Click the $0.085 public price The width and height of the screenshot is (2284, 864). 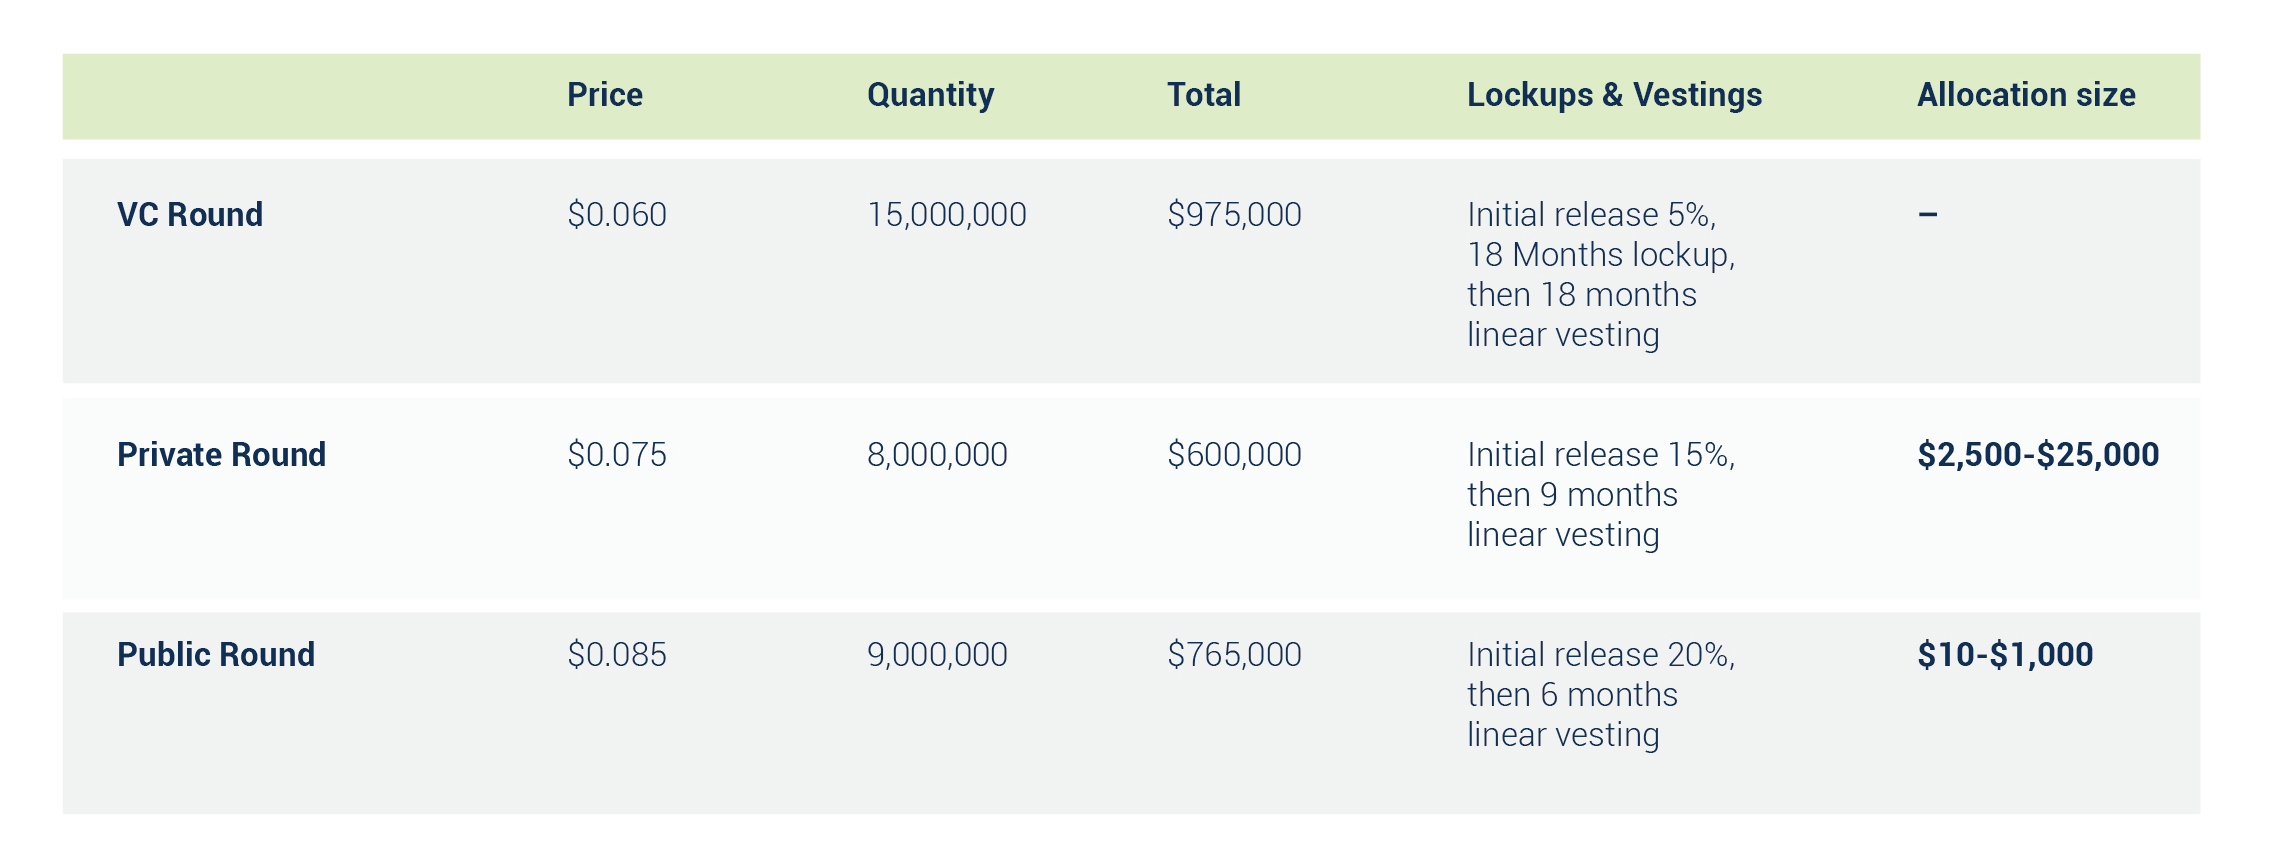tap(617, 655)
